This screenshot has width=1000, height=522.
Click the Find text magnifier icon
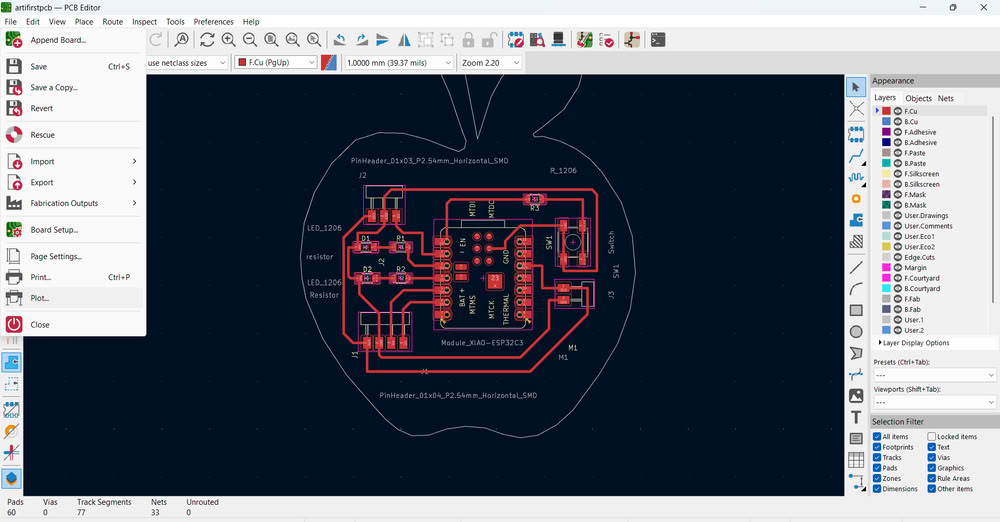tap(182, 40)
